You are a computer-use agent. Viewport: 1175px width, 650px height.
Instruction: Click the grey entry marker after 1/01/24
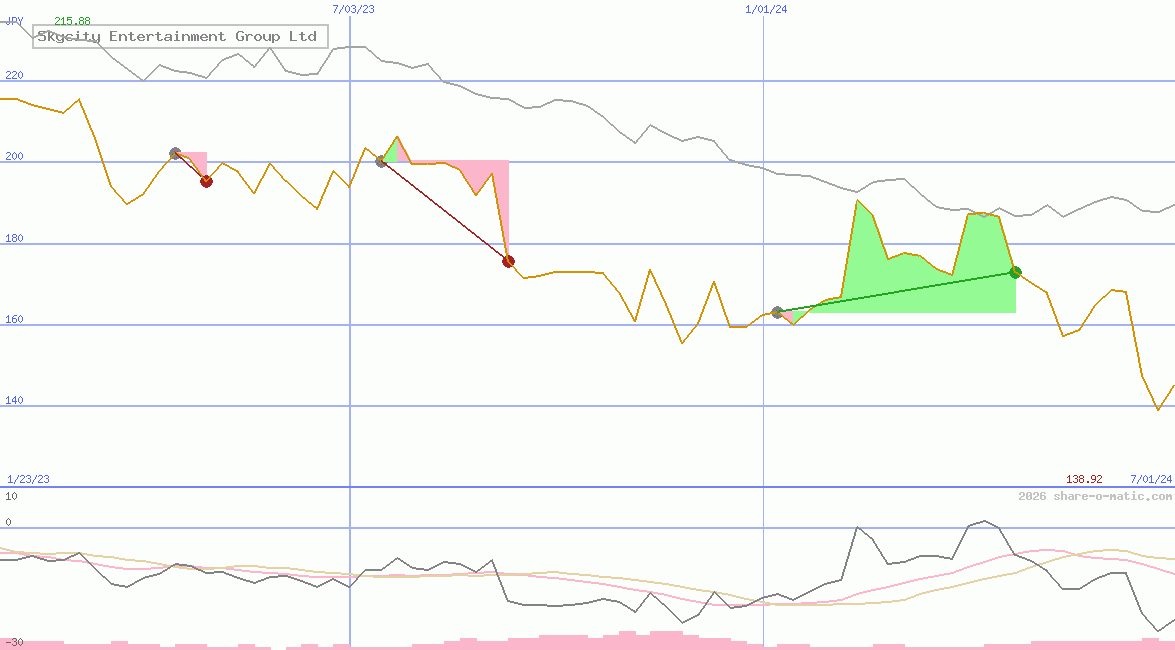click(x=777, y=313)
